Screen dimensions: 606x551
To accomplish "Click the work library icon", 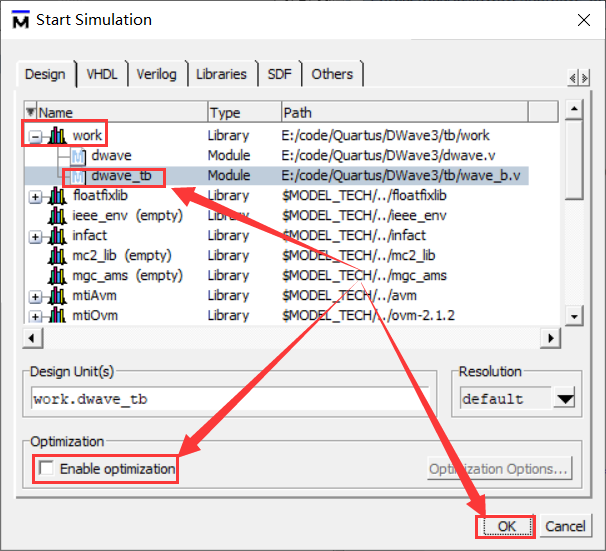I will point(57,136).
